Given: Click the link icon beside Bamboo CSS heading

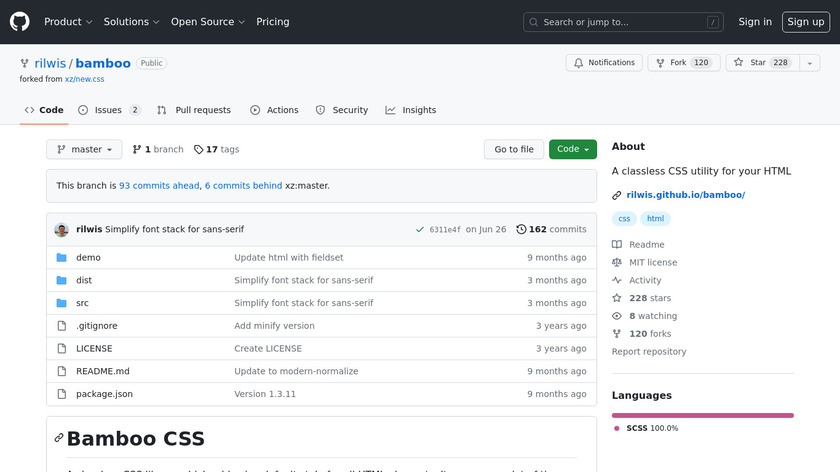Looking at the screenshot, I should [x=59, y=438].
